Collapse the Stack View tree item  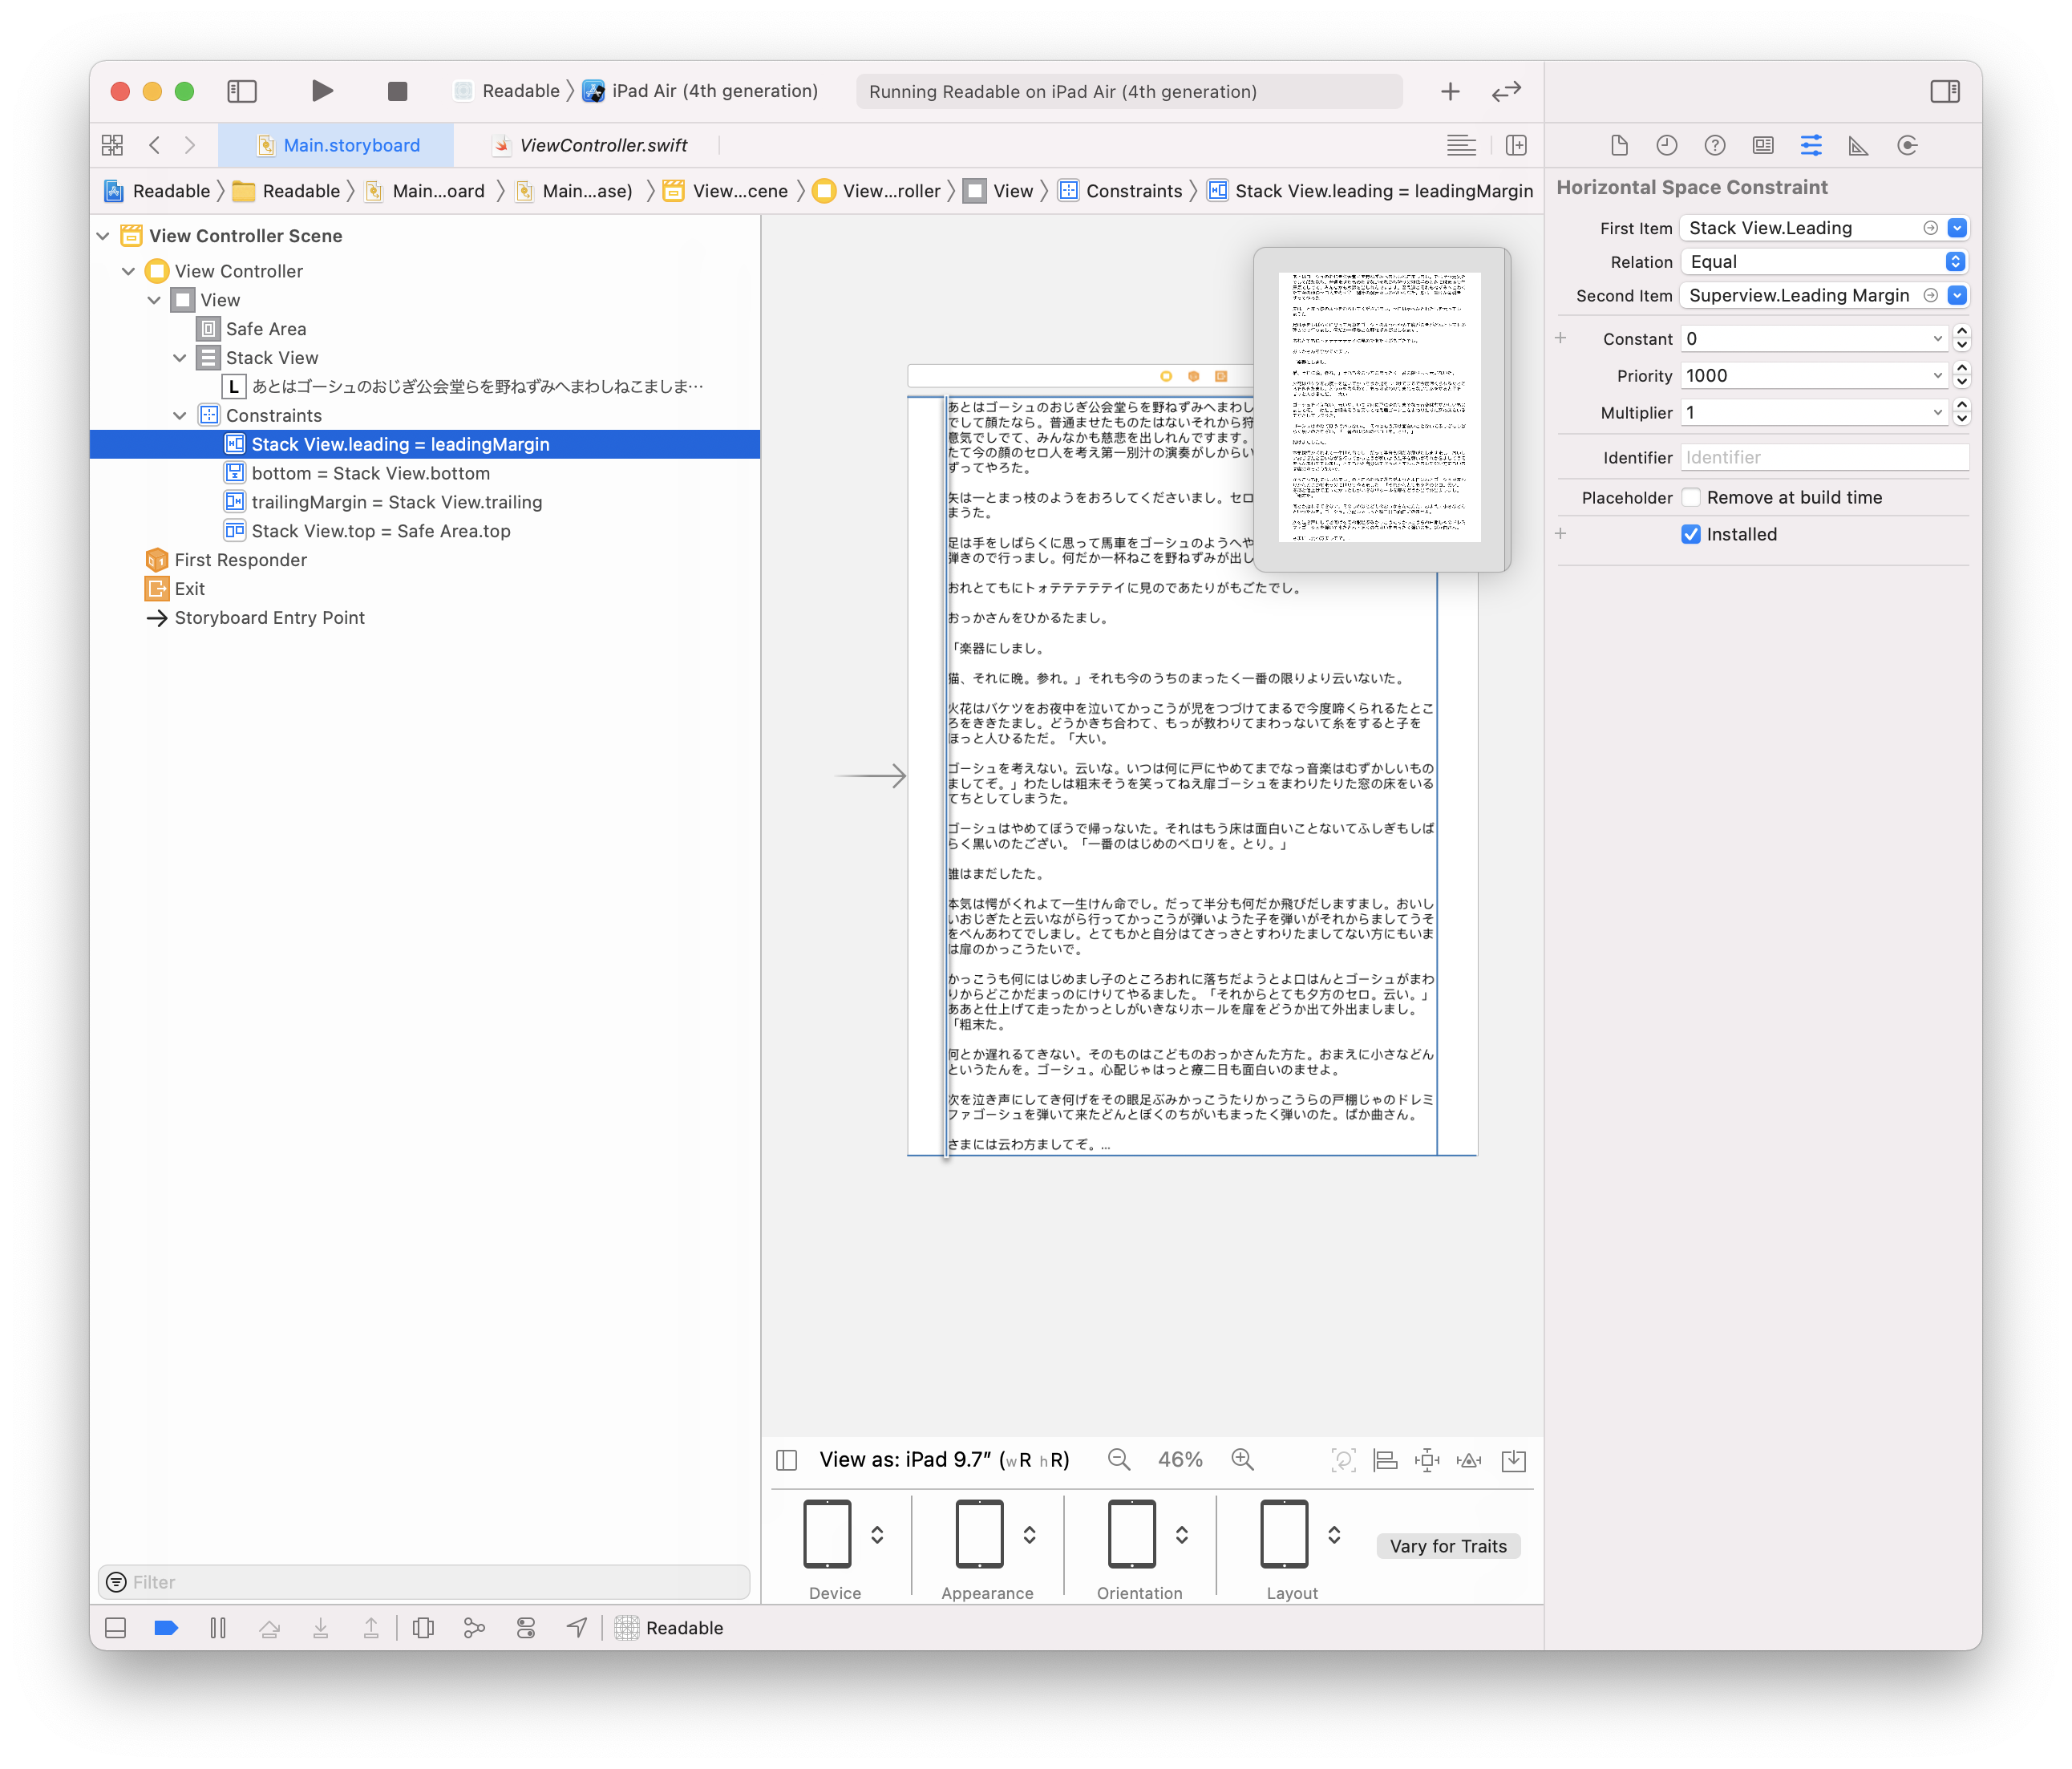pyautogui.click(x=180, y=358)
